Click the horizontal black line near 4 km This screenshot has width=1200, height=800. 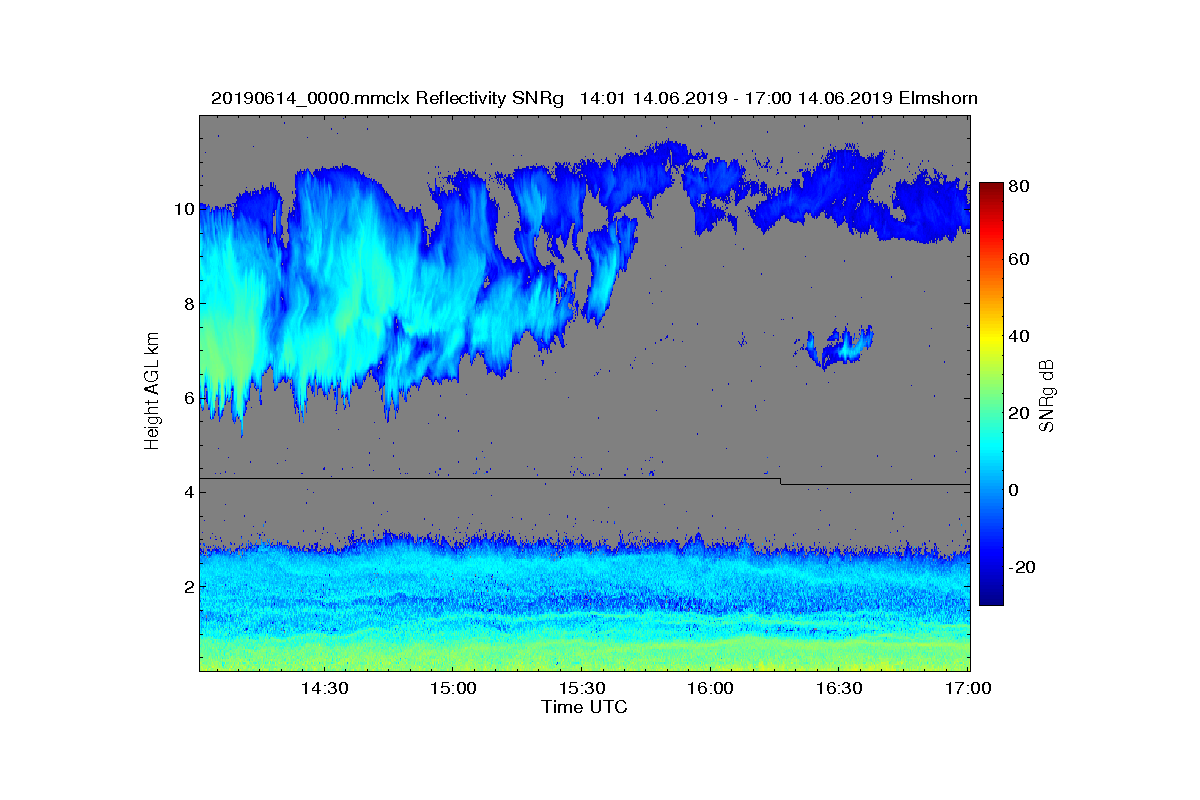(585, 480)
